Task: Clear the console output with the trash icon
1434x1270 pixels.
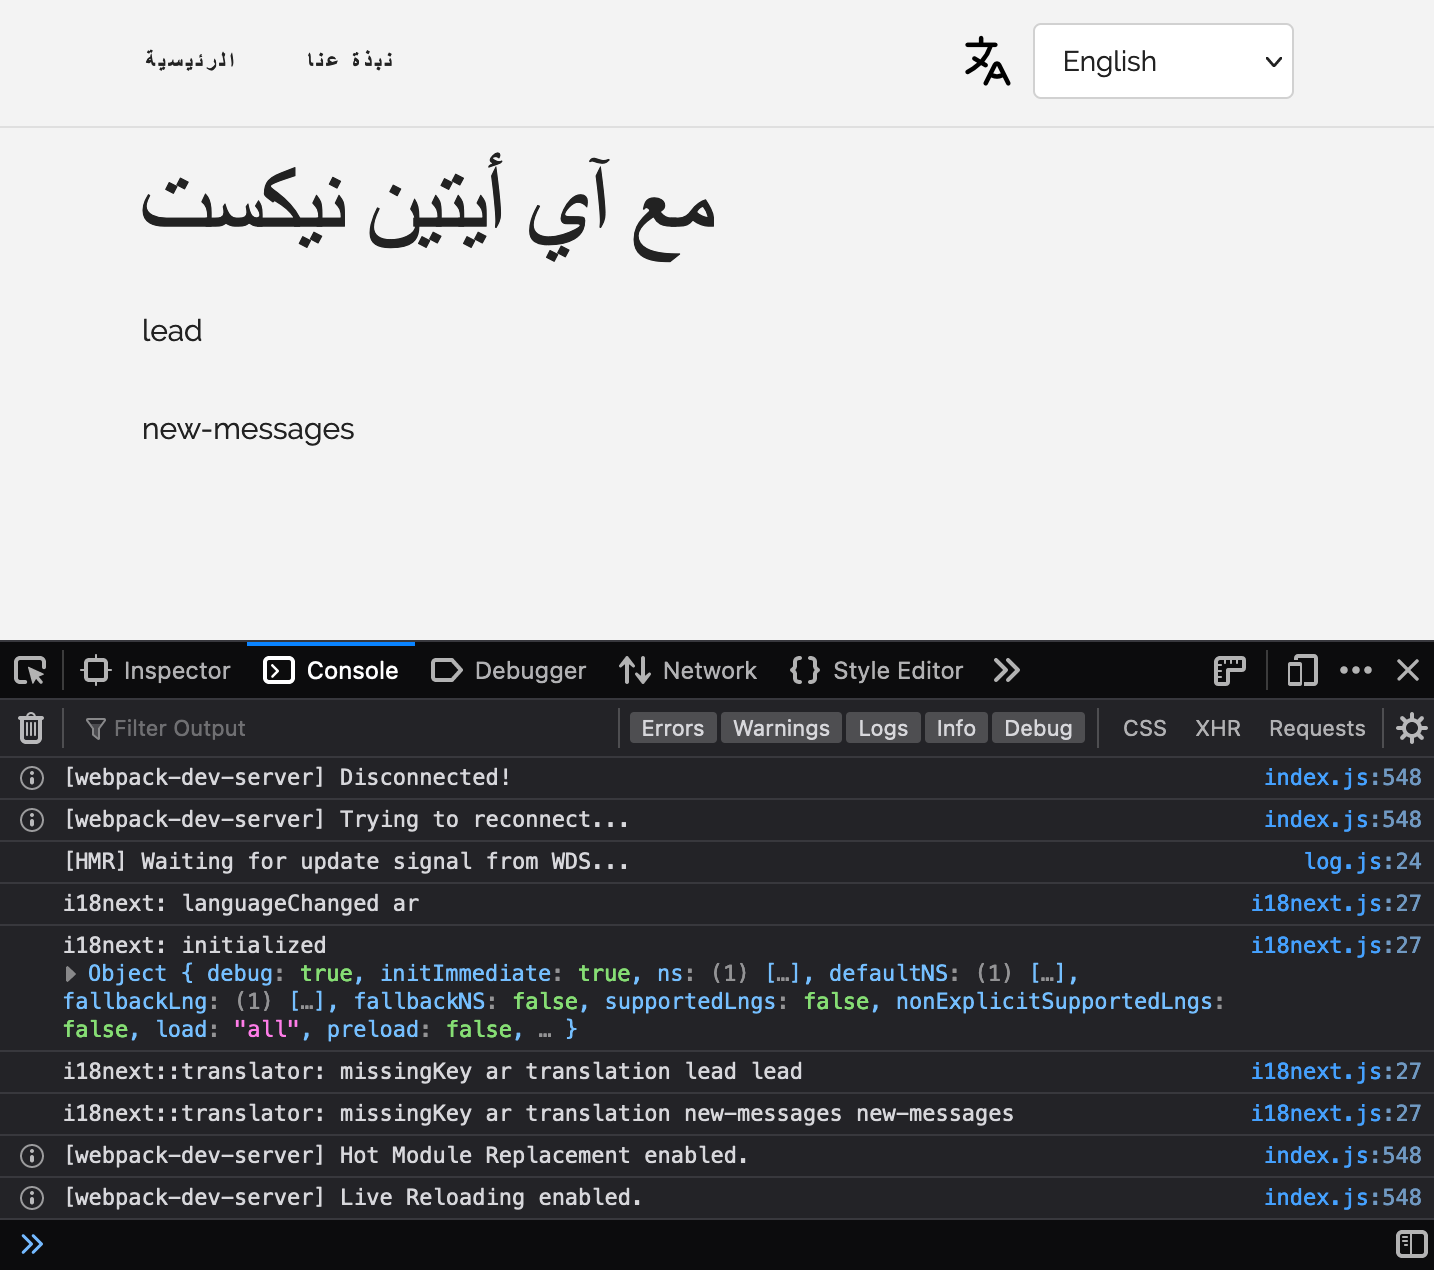Action: (30, 728)
